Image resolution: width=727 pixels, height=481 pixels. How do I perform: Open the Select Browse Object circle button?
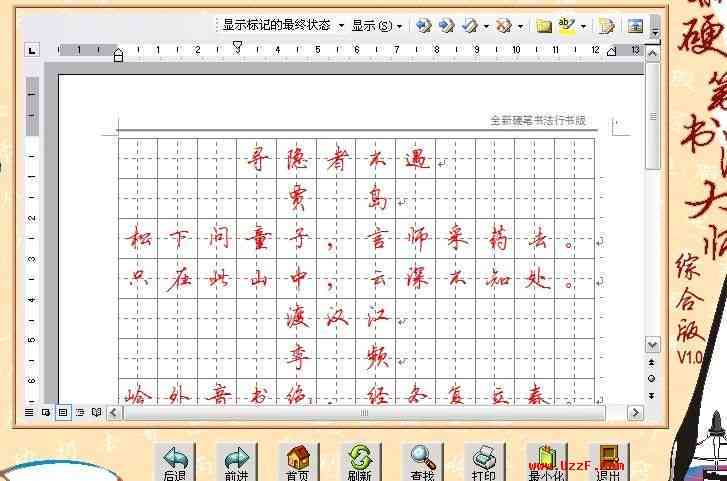click(x=651, y=379)
